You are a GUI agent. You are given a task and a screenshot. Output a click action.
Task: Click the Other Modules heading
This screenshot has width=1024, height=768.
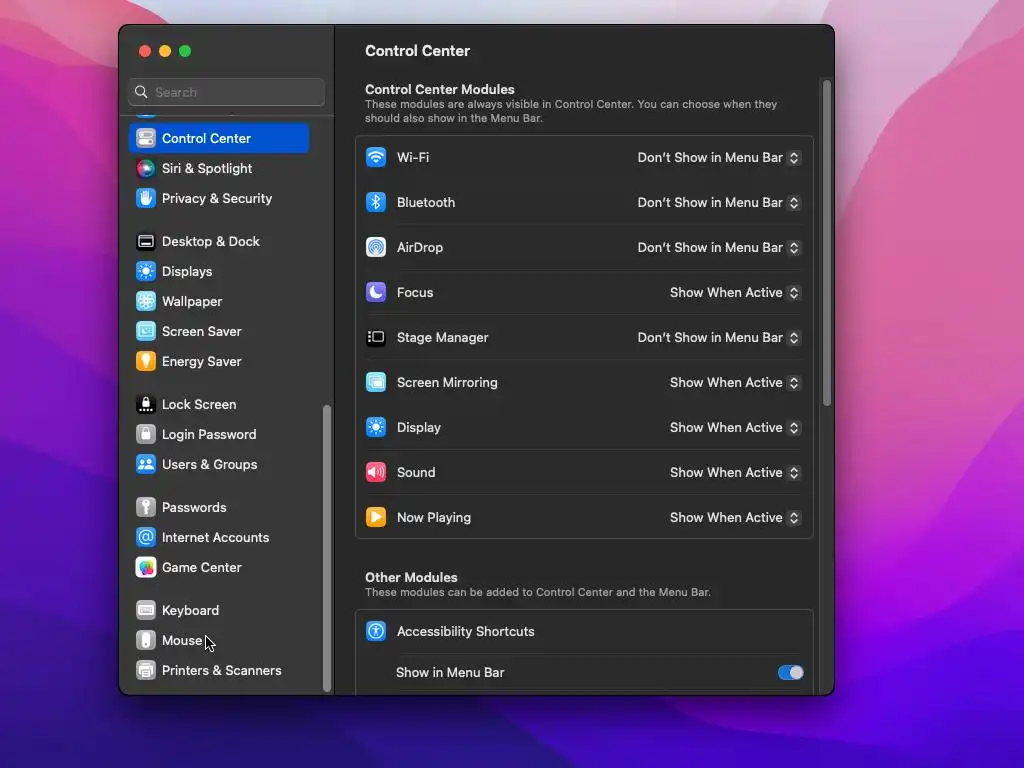(x=411, y=577)
